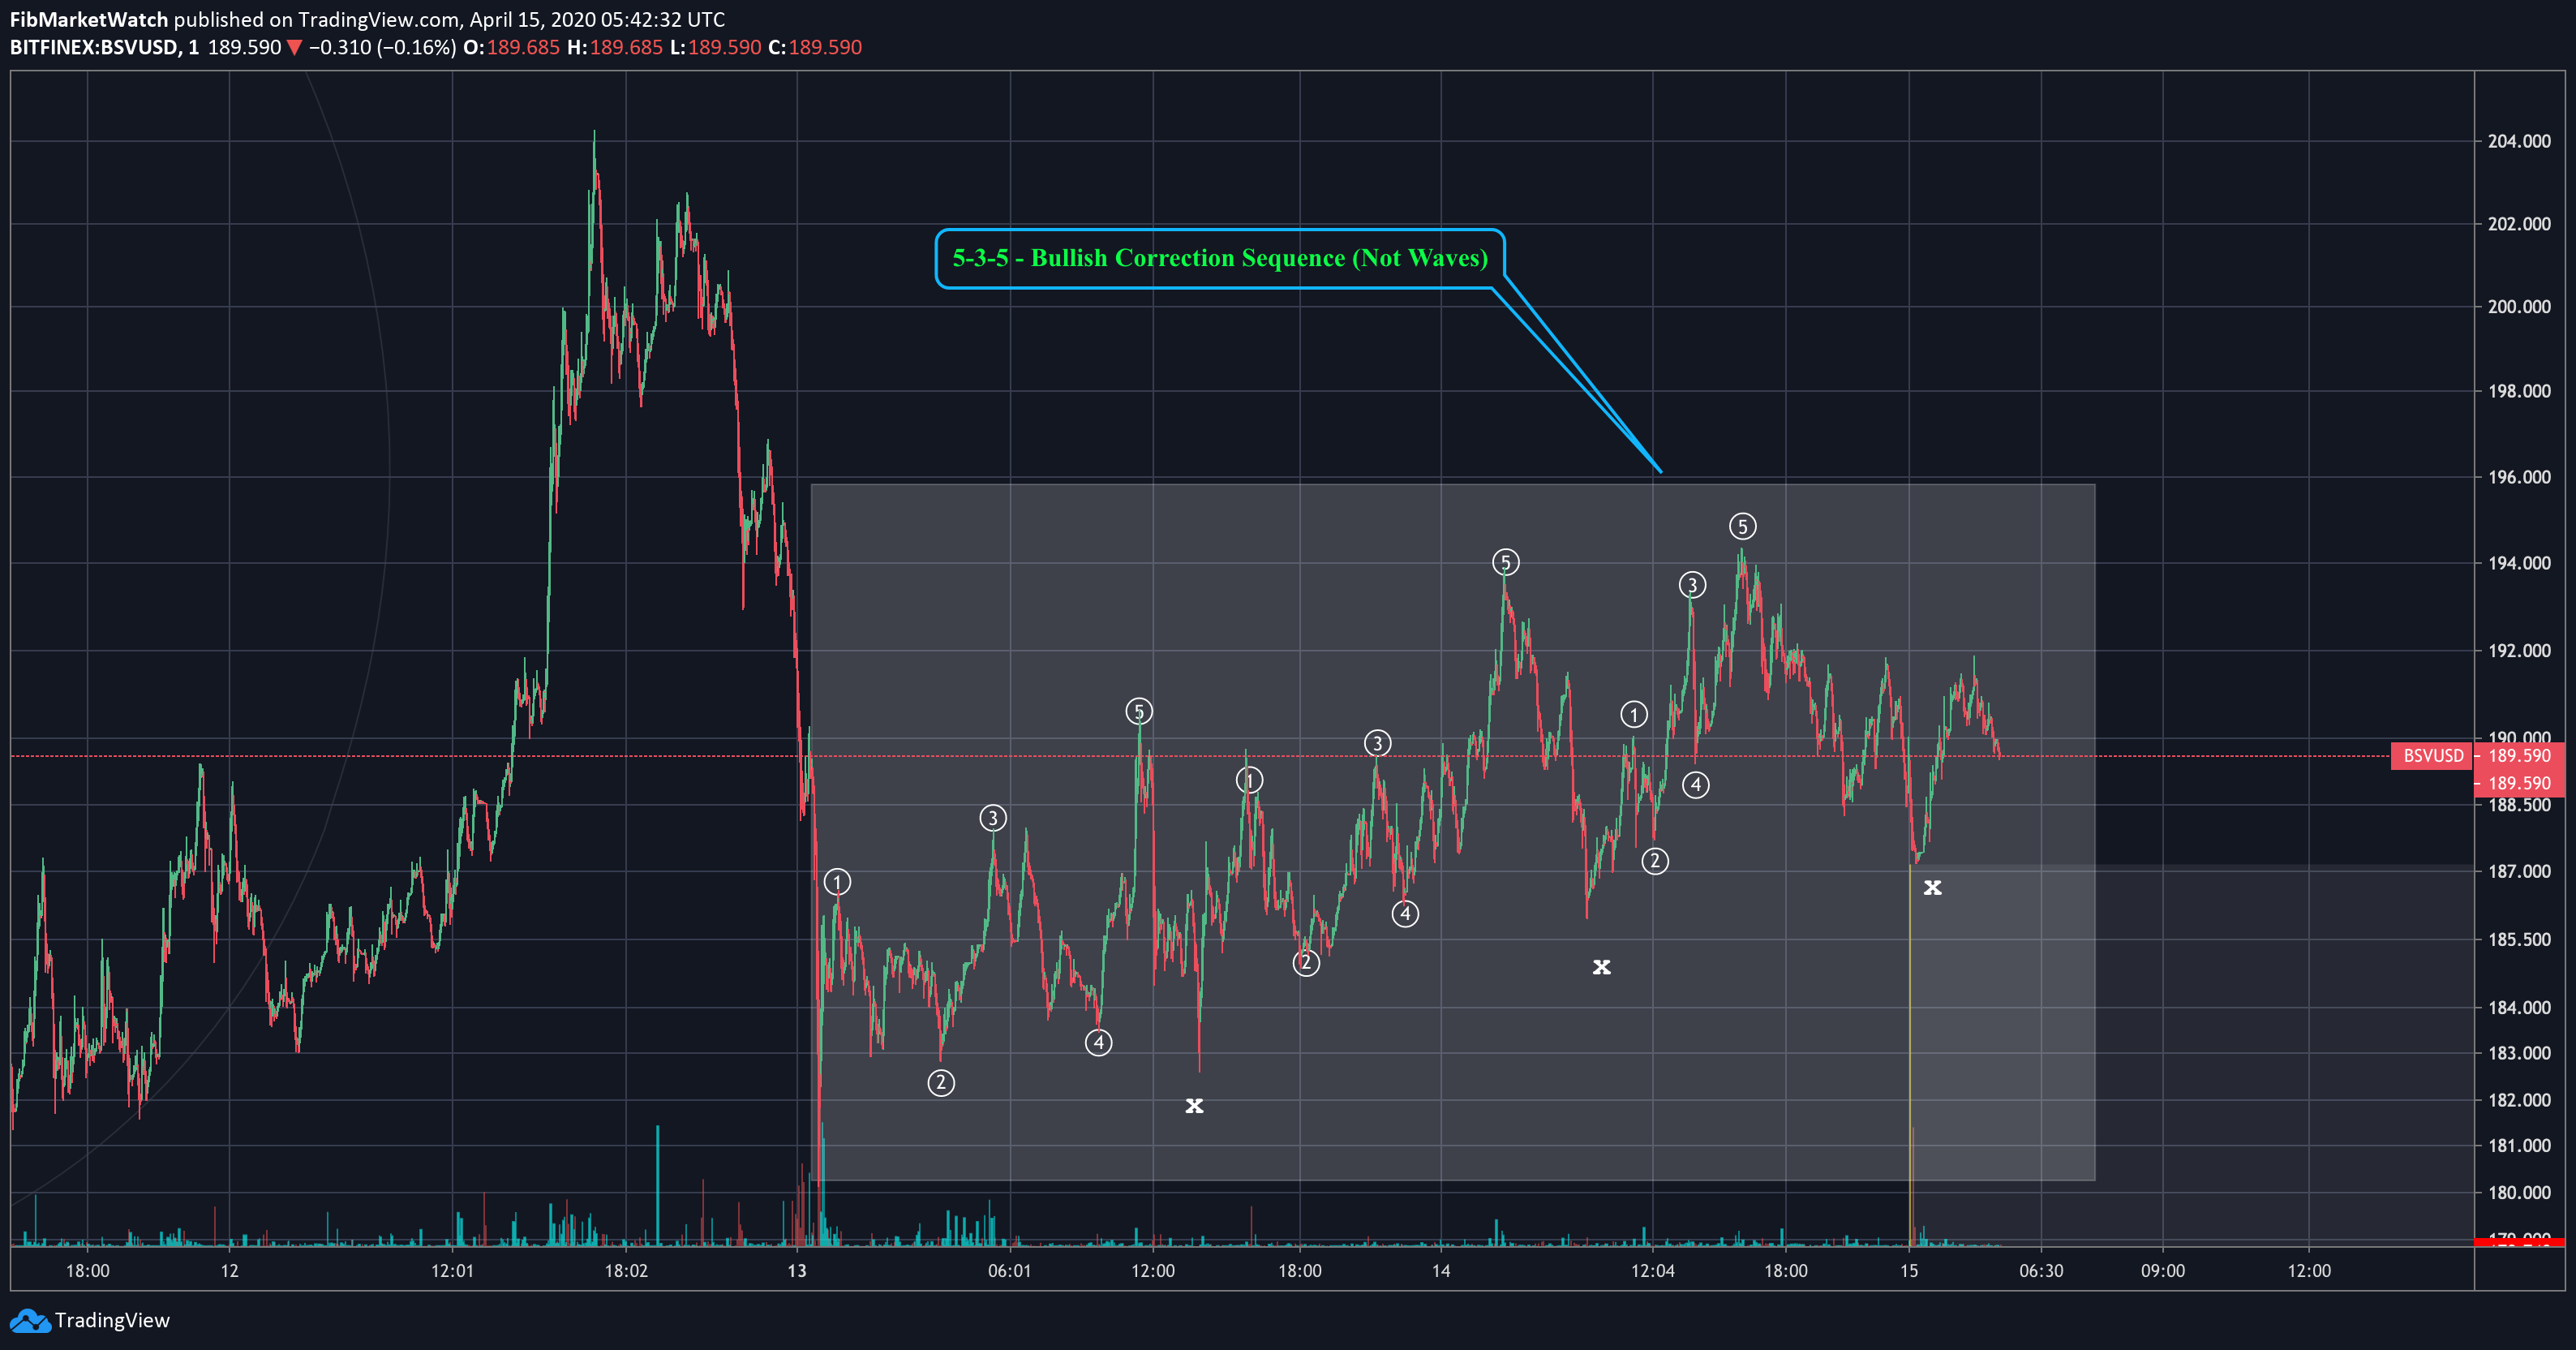
Task: Click the 198.000 price axis label
Action: 2519,391
